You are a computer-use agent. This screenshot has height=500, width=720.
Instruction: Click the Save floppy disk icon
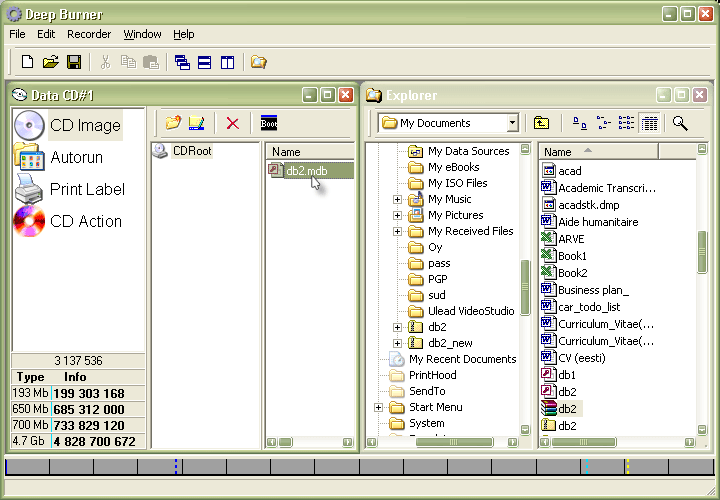pos(74,62)
